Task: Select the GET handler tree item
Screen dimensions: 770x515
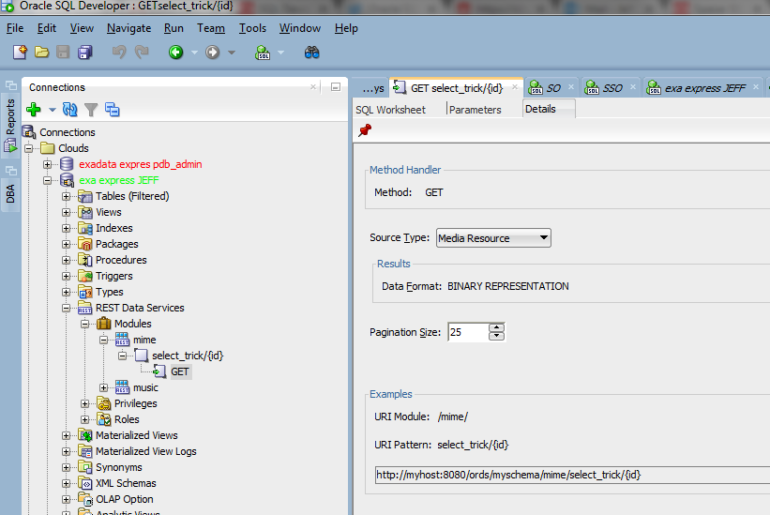Action: click(x=179, y=372)
